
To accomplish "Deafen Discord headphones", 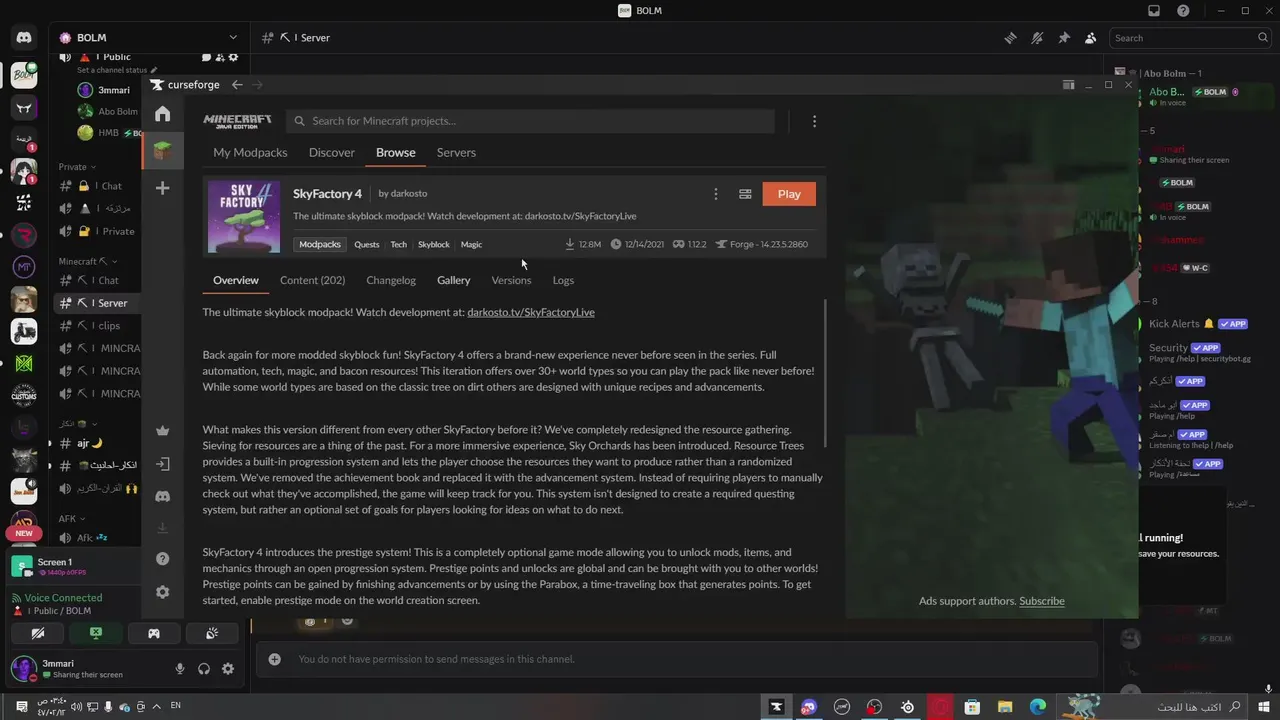I will (204, 669).
